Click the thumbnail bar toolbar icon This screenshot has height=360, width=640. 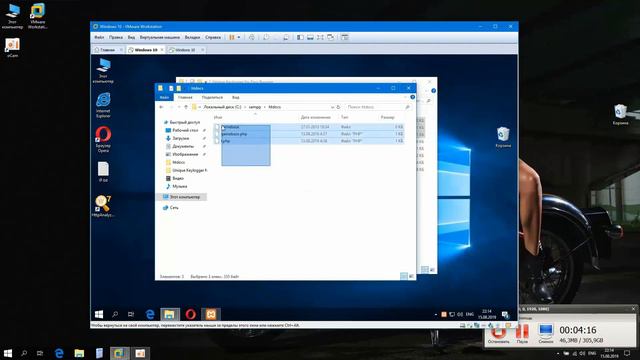[x=310, y=37]
